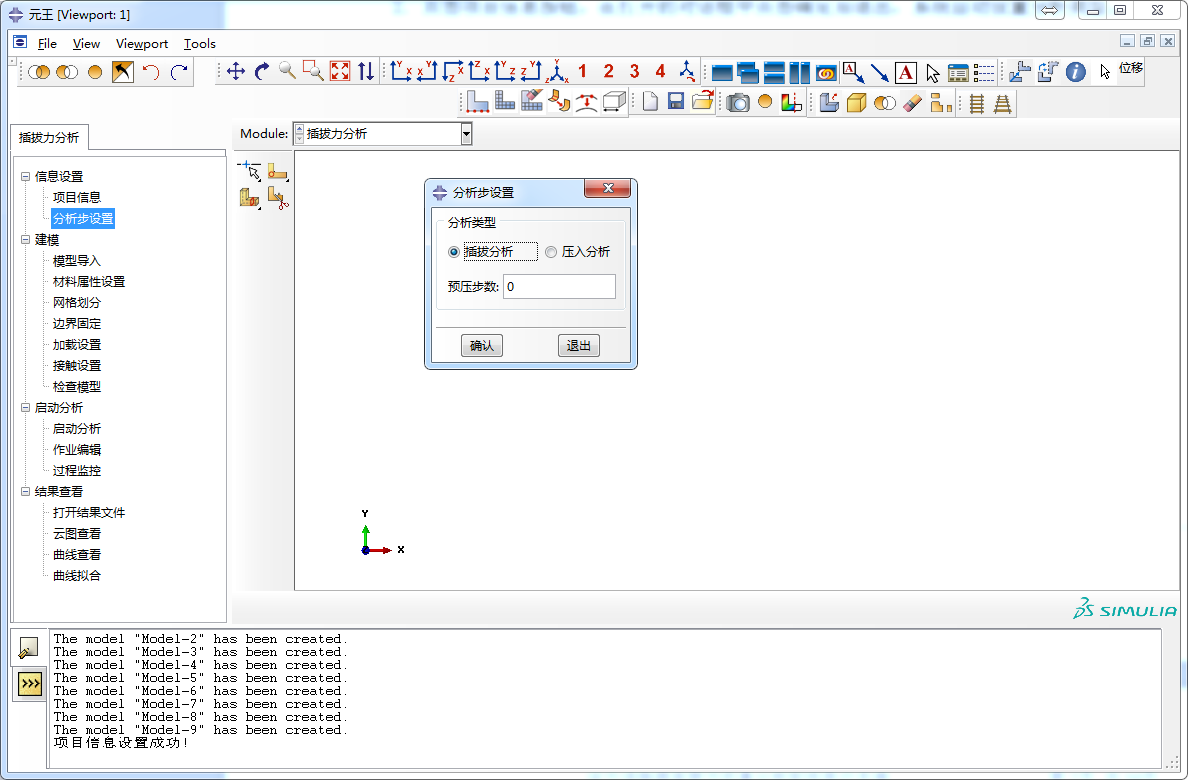
Task: Switch to the 插拔力分析 tab
Action: pyautogui.click(x=49, y=138)
